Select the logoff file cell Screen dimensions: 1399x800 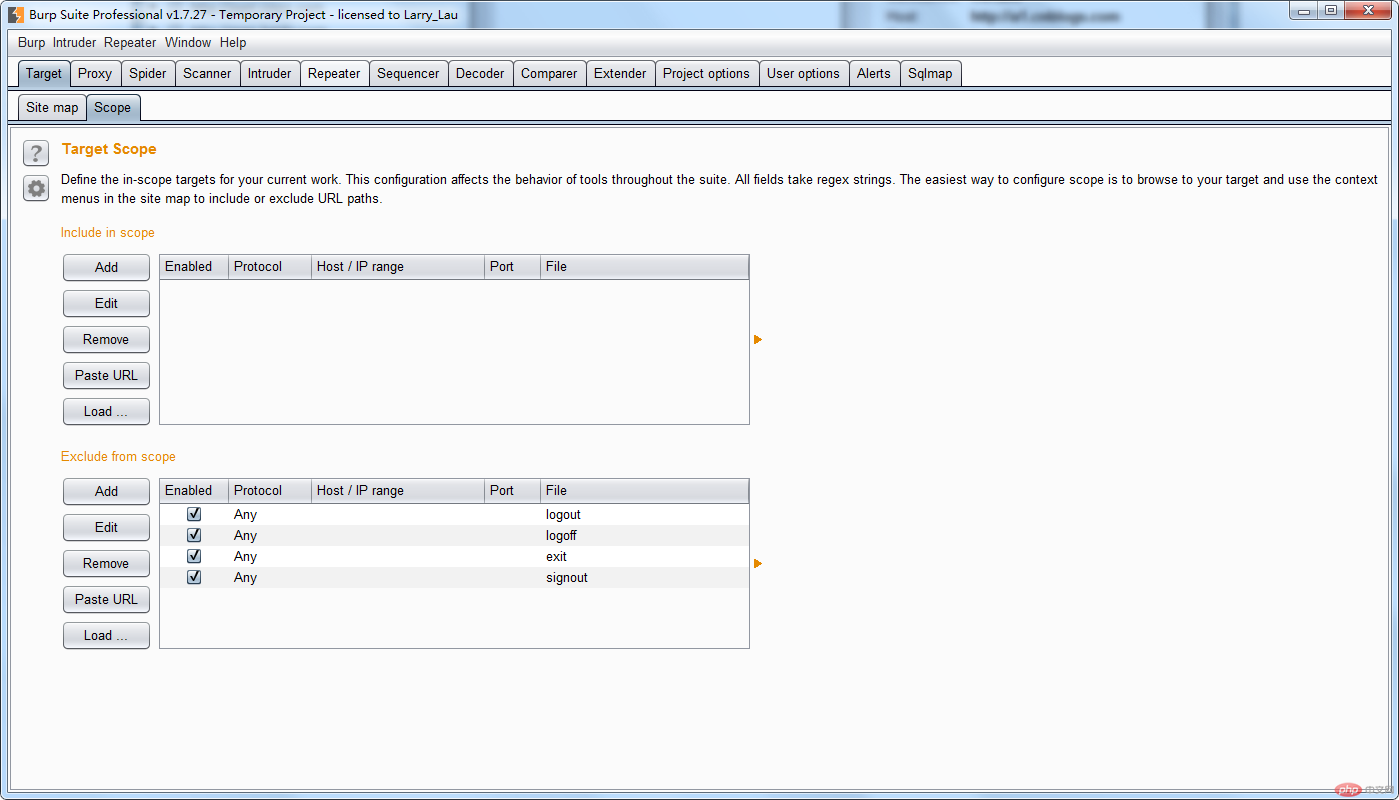644,536
